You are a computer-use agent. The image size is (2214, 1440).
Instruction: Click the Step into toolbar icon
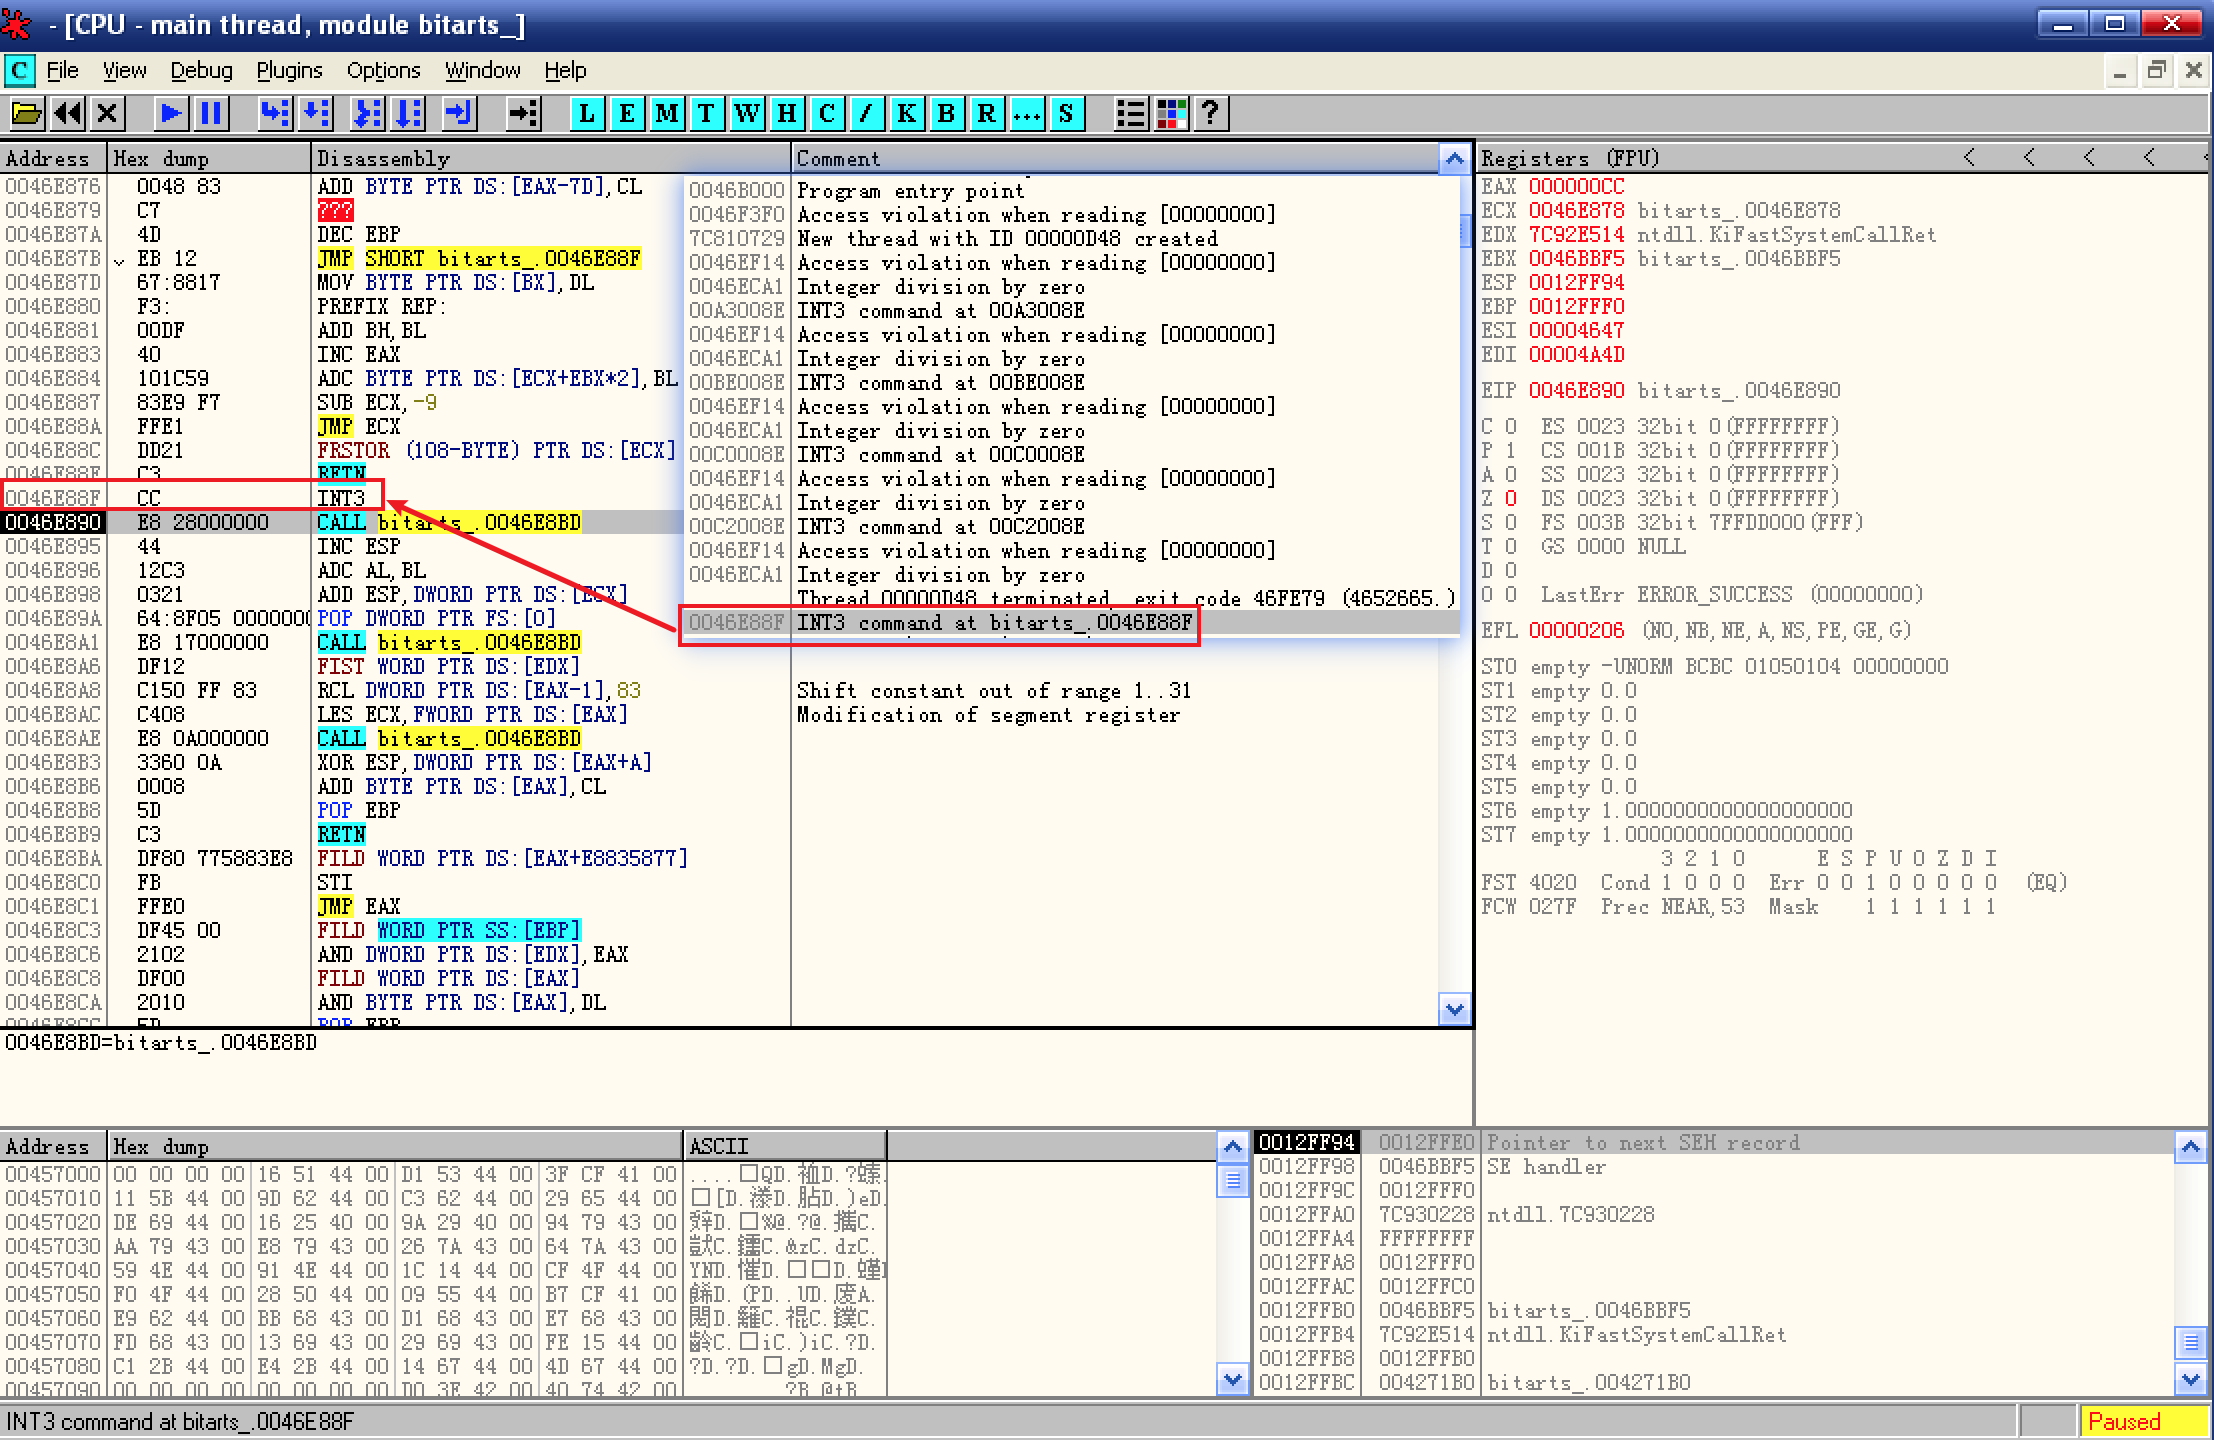(275, 113)
